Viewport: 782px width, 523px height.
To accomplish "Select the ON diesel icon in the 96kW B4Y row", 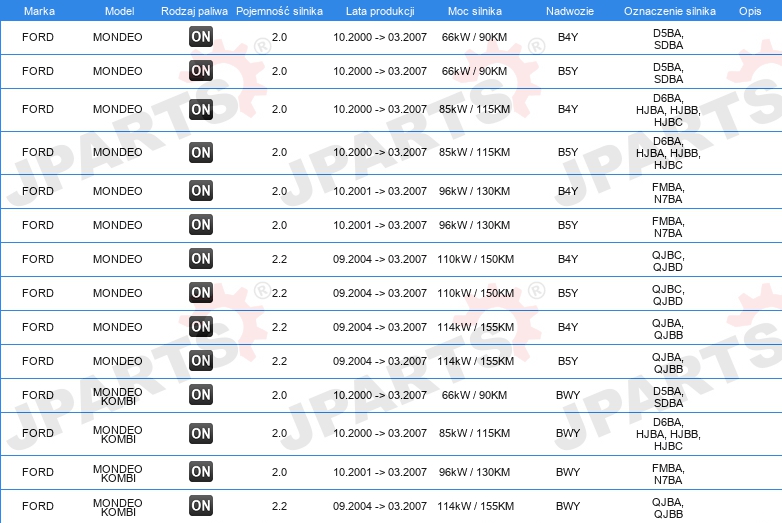I will tap(201, 191).
